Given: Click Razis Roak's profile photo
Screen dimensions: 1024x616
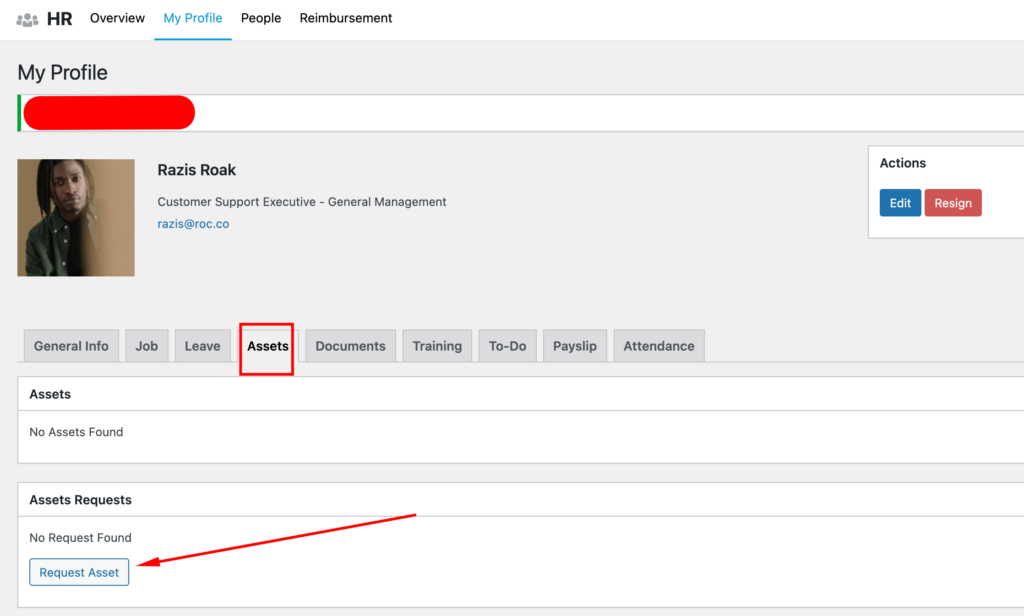Looking at the screenshot, I should (76, 218).
